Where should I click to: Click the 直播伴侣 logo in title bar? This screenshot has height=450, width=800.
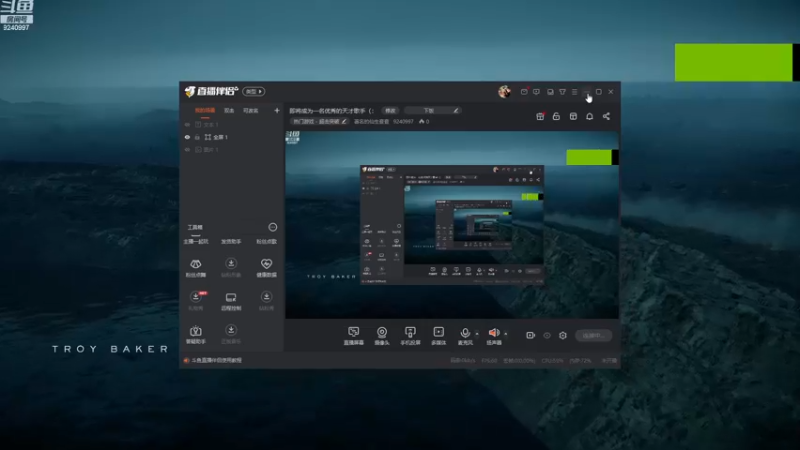(x=211, y=91)
